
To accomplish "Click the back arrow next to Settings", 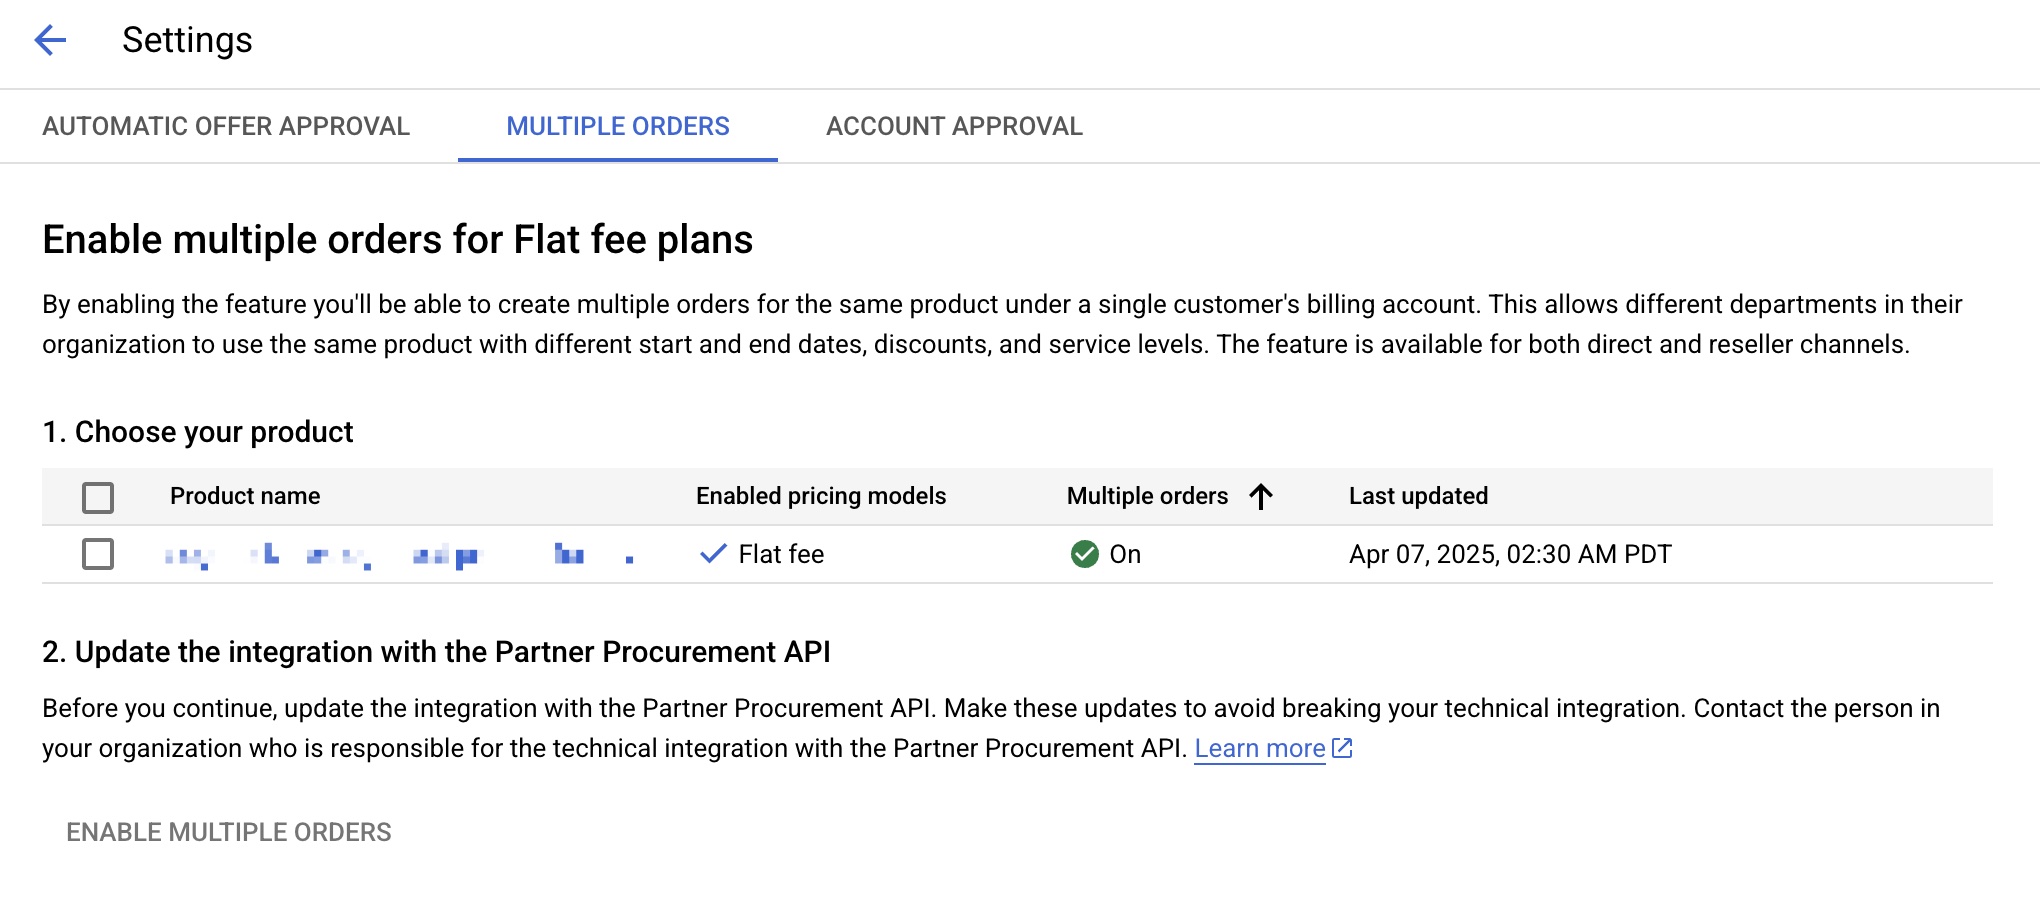I will coord(50,40).
